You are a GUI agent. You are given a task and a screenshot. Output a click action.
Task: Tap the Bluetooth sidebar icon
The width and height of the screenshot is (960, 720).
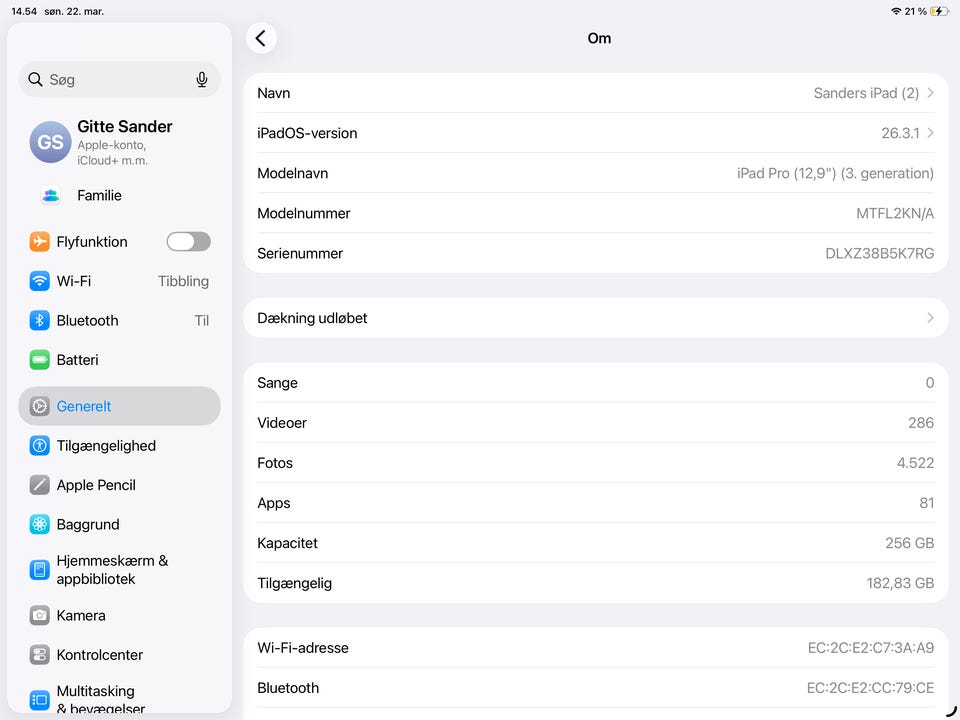(40, 320)
